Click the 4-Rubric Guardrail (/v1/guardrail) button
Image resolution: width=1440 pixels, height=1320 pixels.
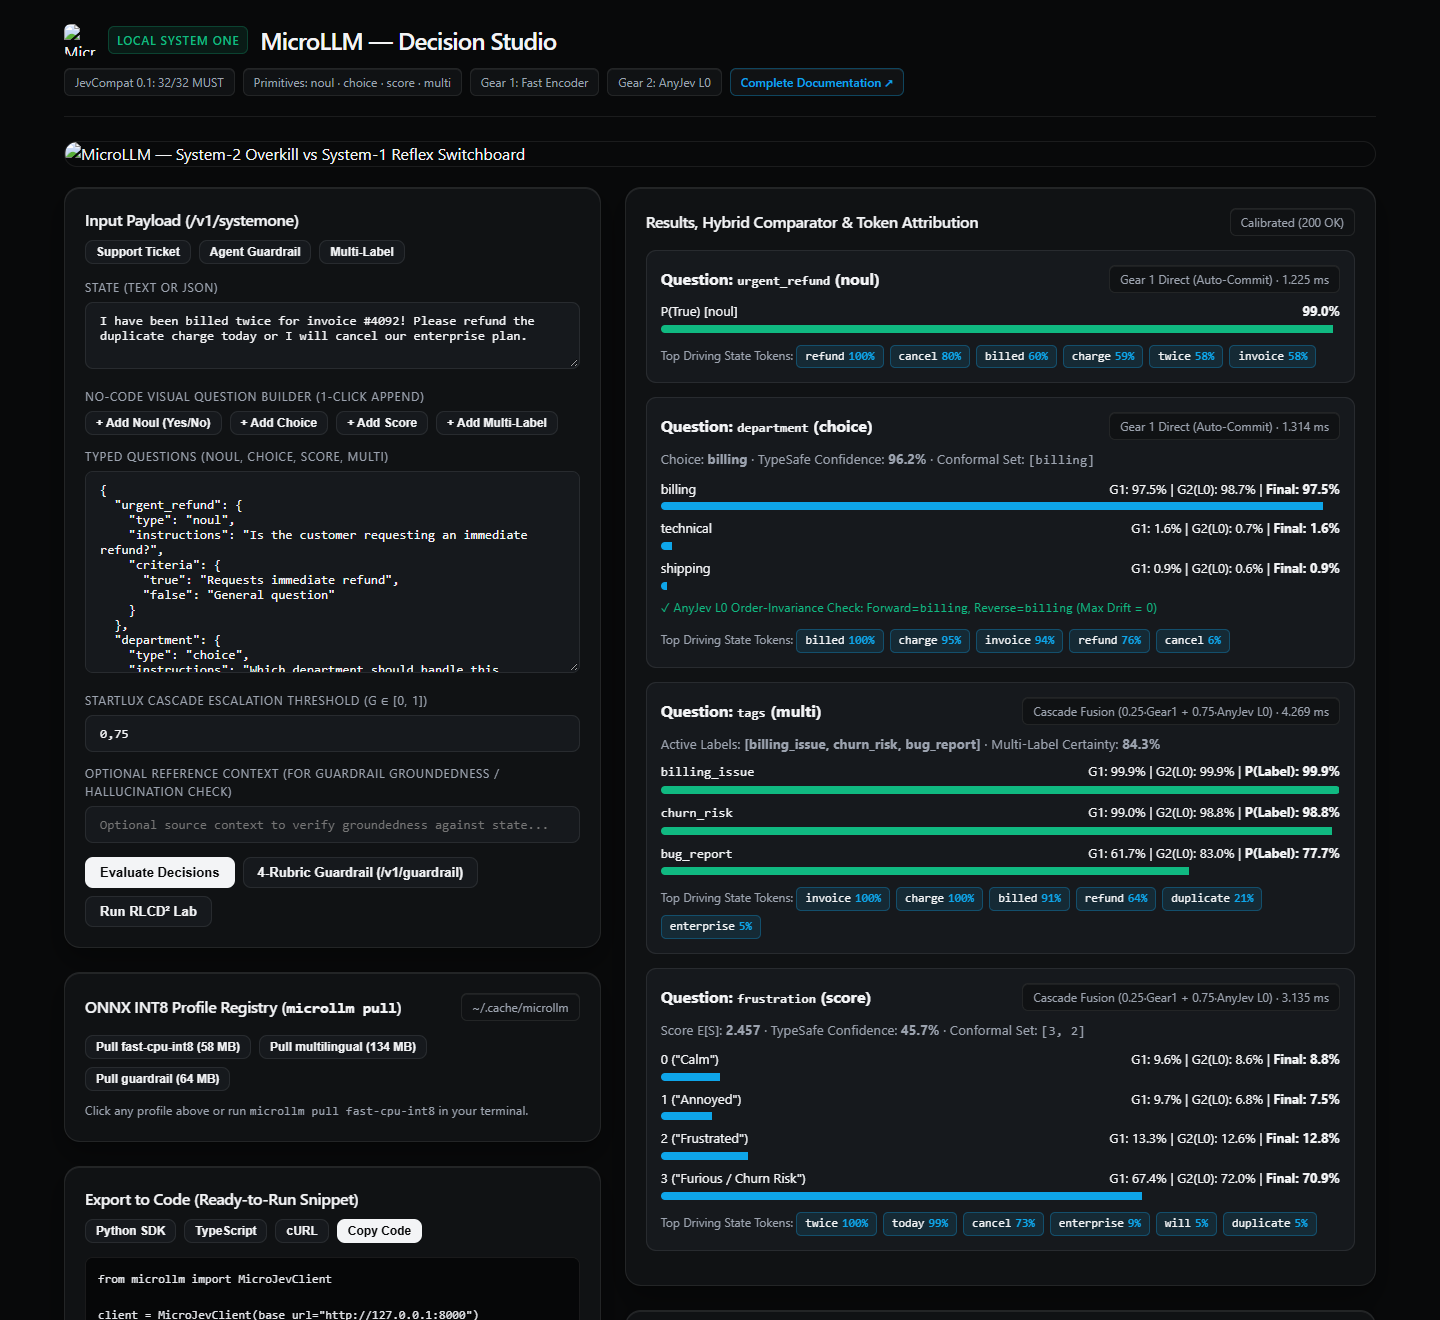coord(360,872)
